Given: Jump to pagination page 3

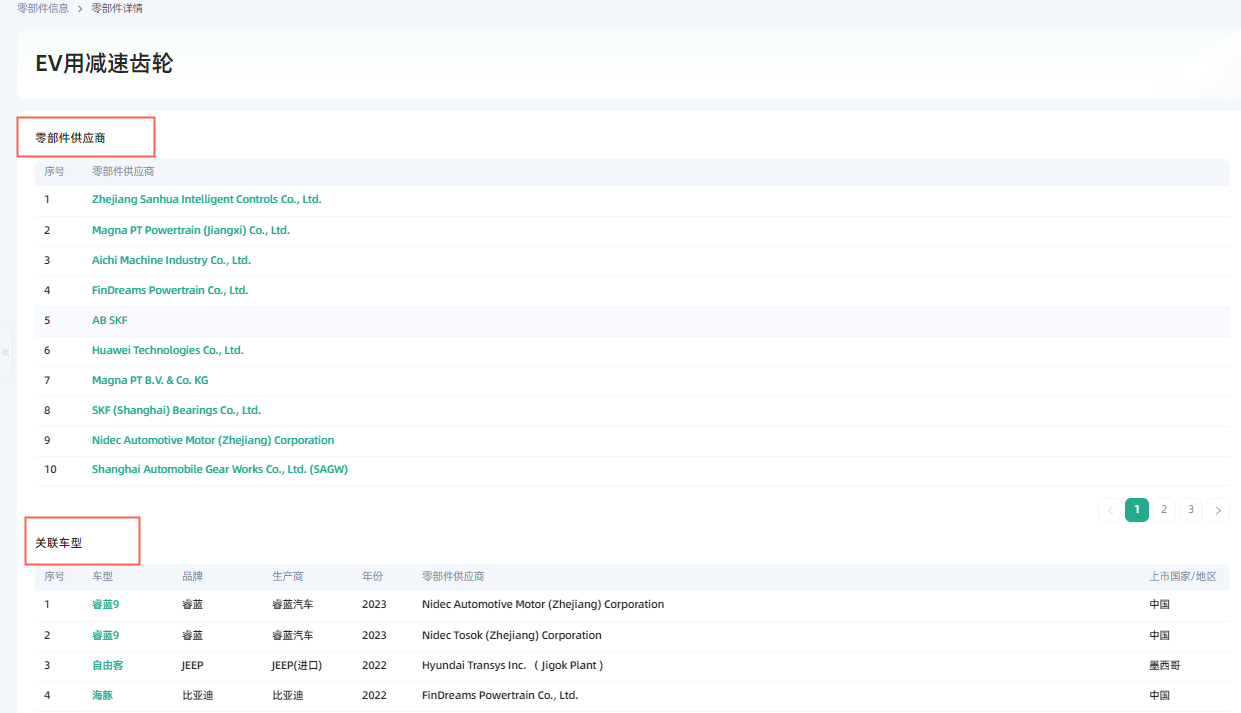Looking at the screenshot, I should click(x=1191, y=510).
